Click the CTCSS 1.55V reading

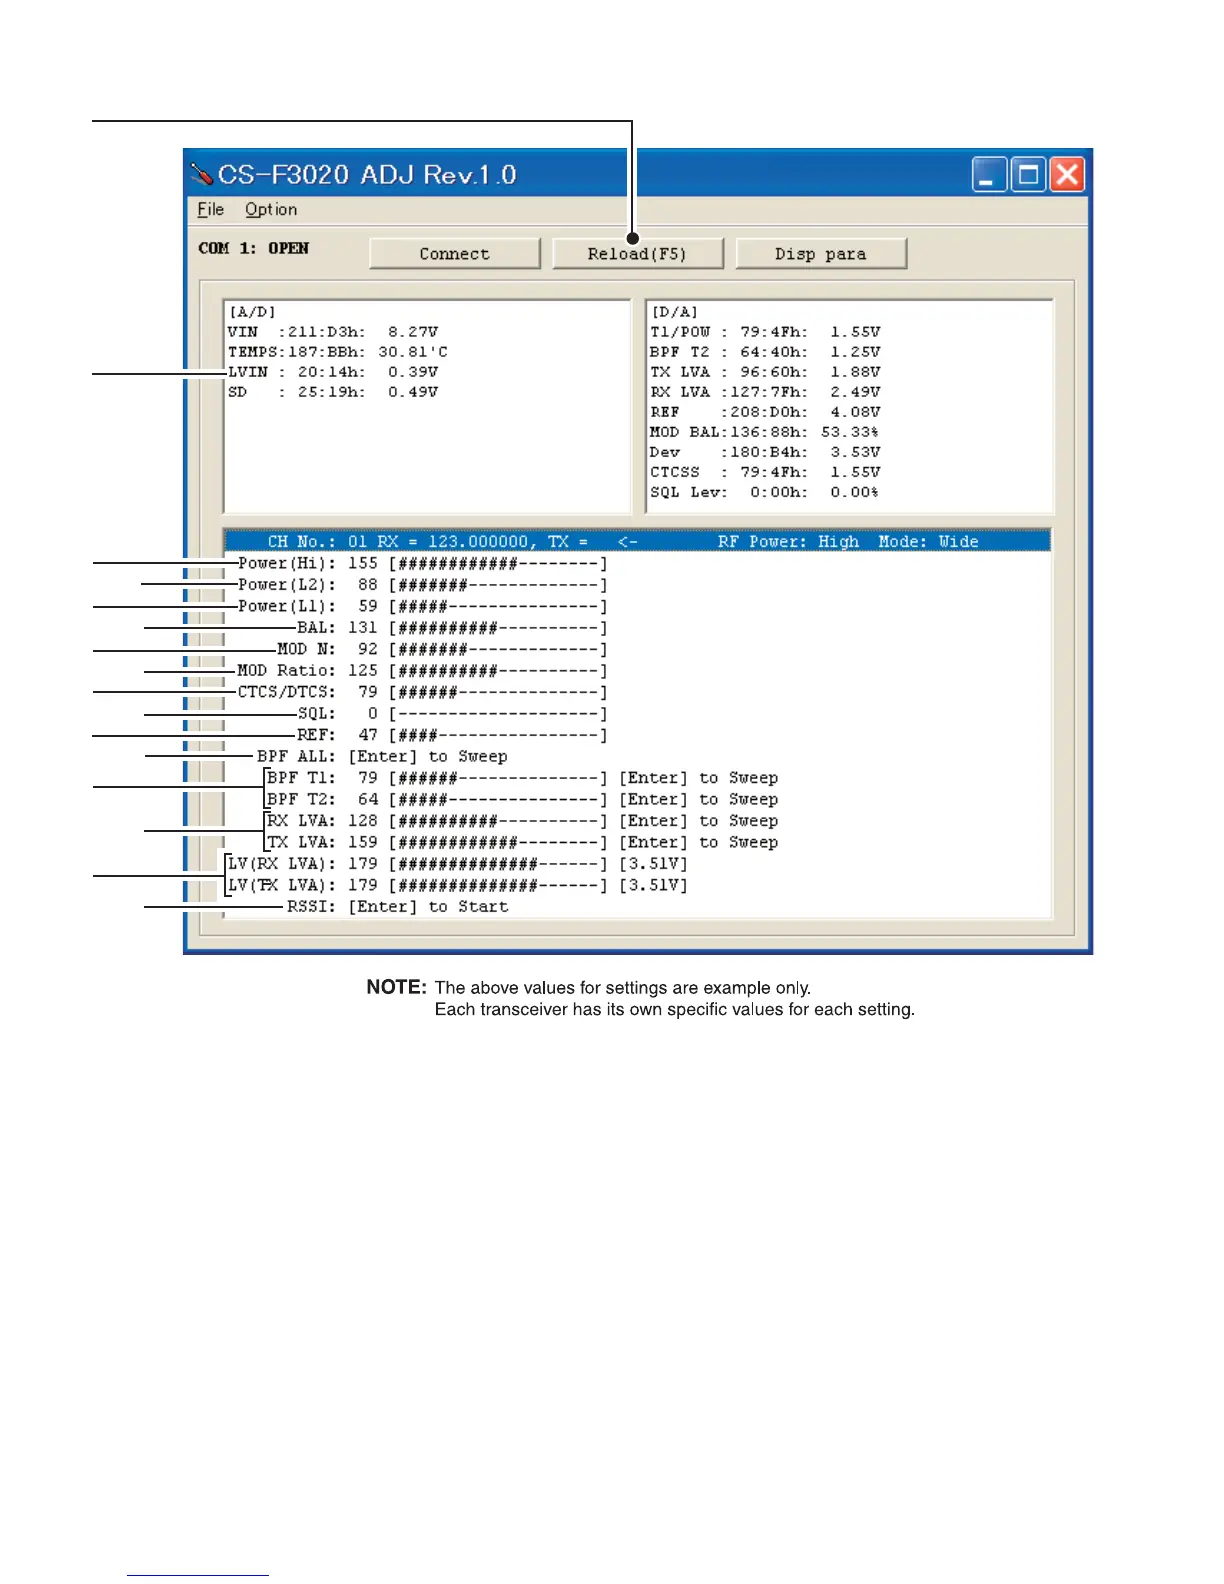tap(765, 472)
